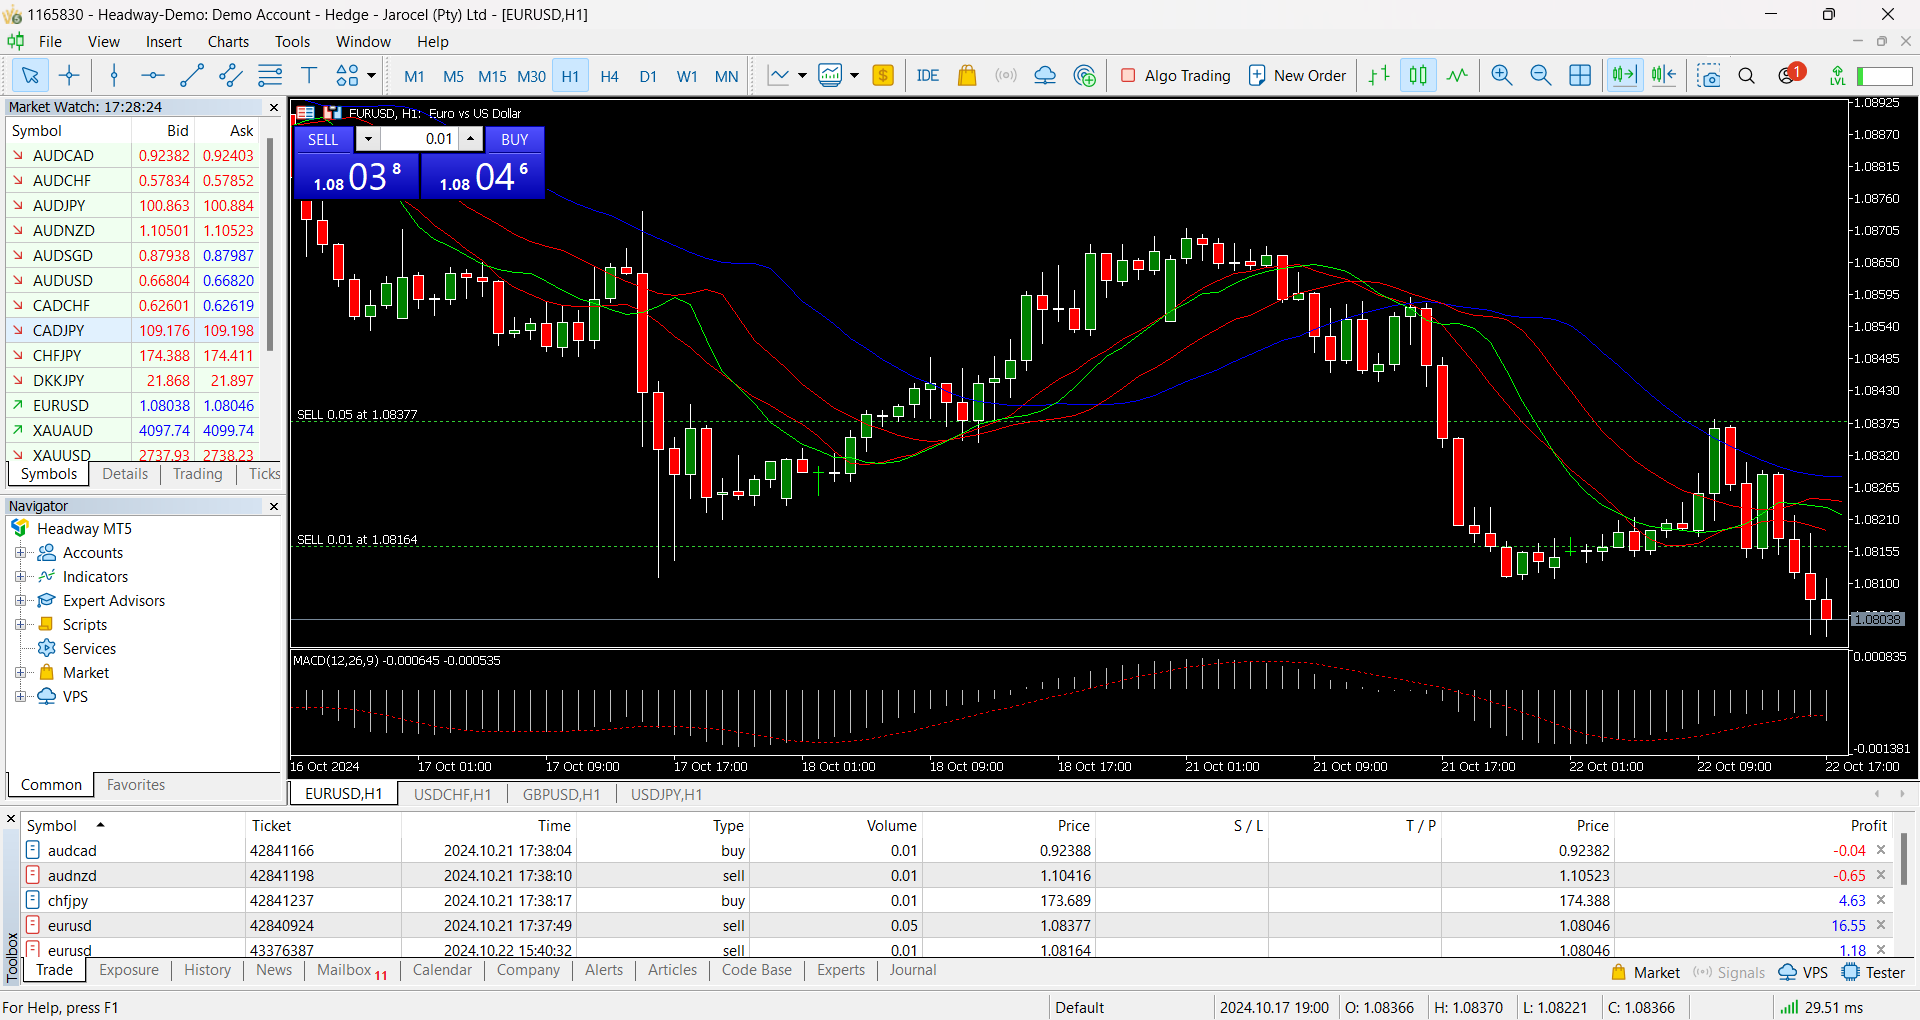This screenshot has width=1920, height=1020.
Task: Open the tile windows grid icon
Action: (x=1580, y=76)
